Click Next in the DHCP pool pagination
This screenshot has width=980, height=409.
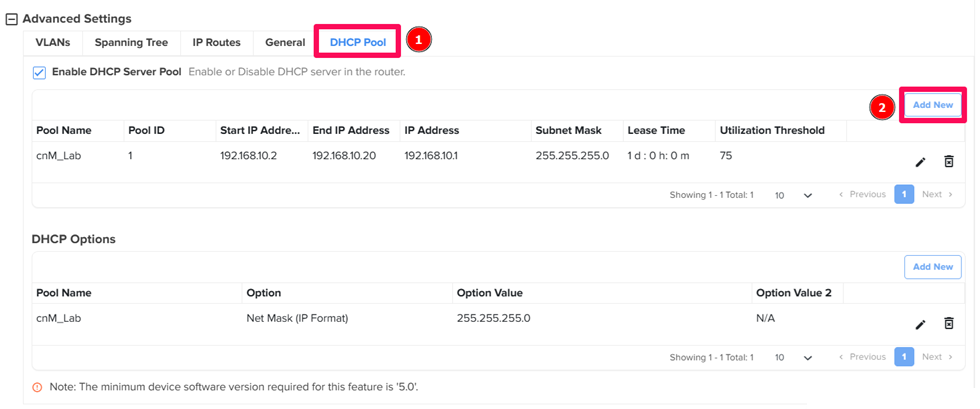[937, 195]
